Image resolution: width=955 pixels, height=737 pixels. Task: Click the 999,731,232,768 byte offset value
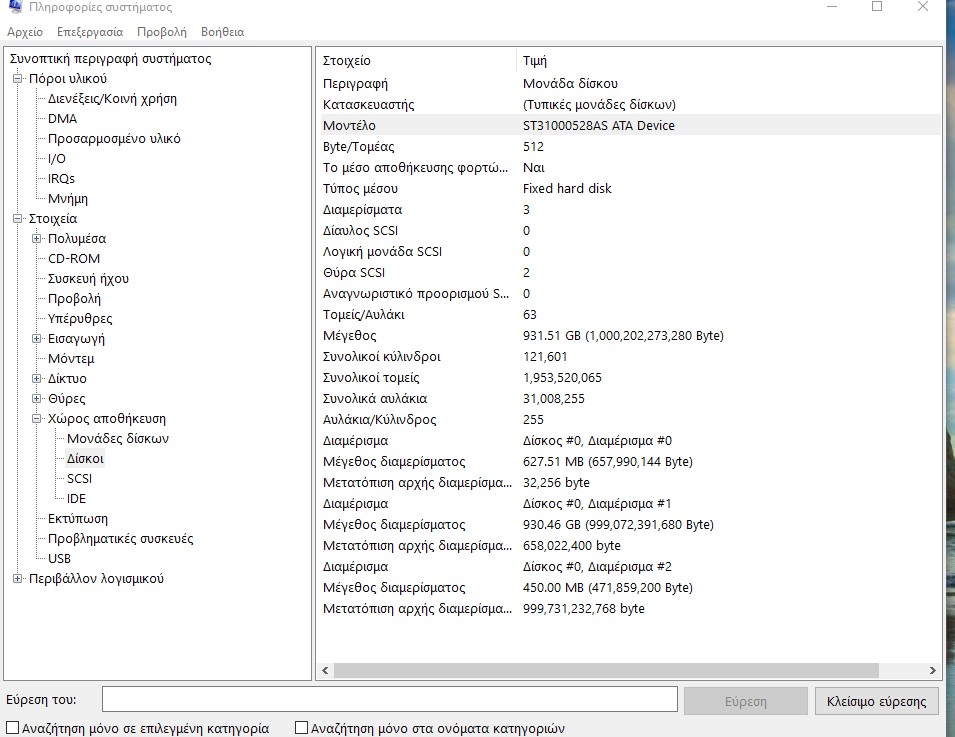(x=583, y=608)
